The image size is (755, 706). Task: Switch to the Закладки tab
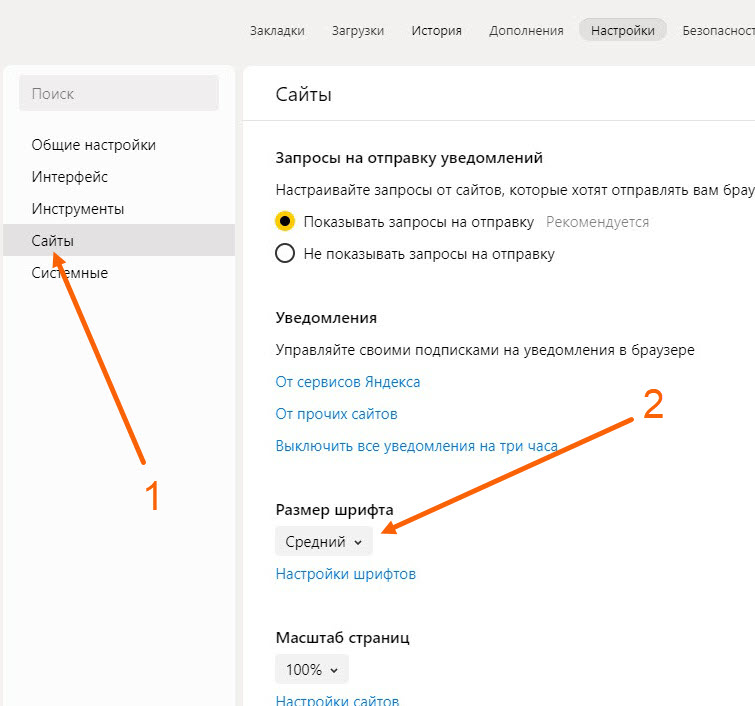click(277, 31)
